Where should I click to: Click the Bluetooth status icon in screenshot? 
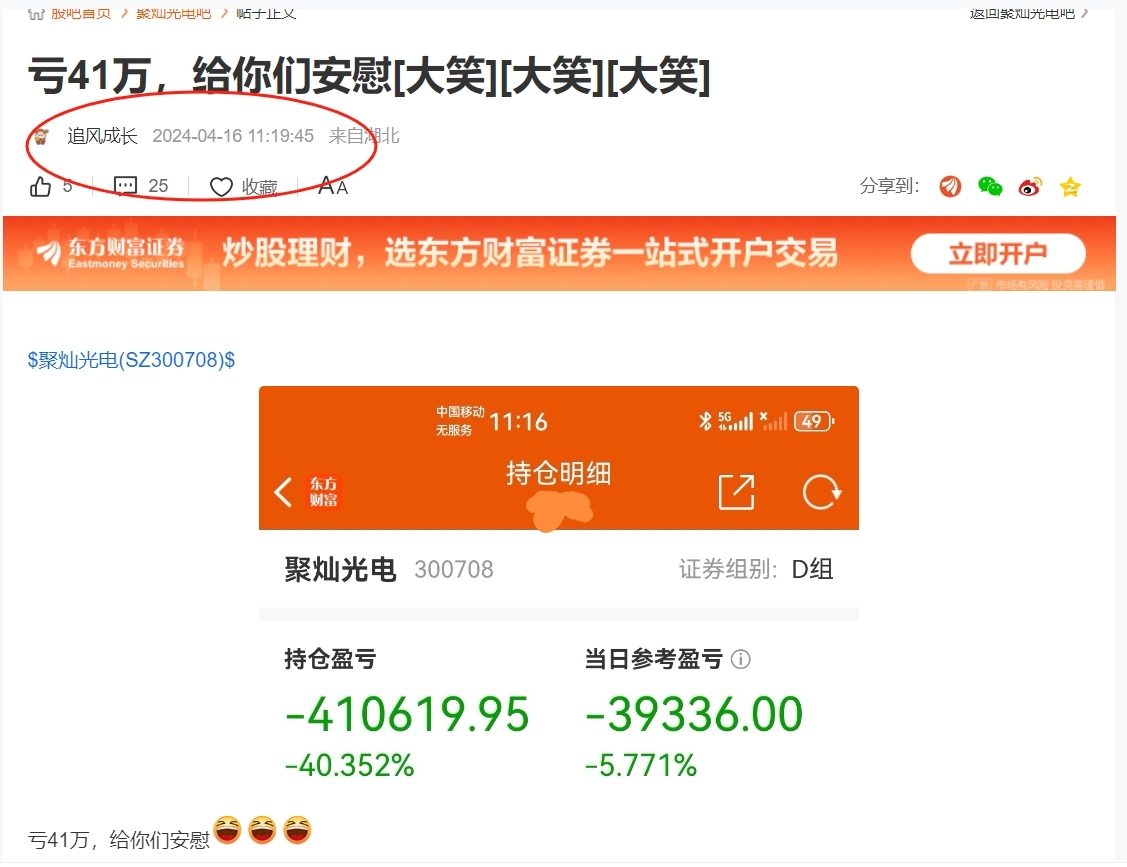705,421
